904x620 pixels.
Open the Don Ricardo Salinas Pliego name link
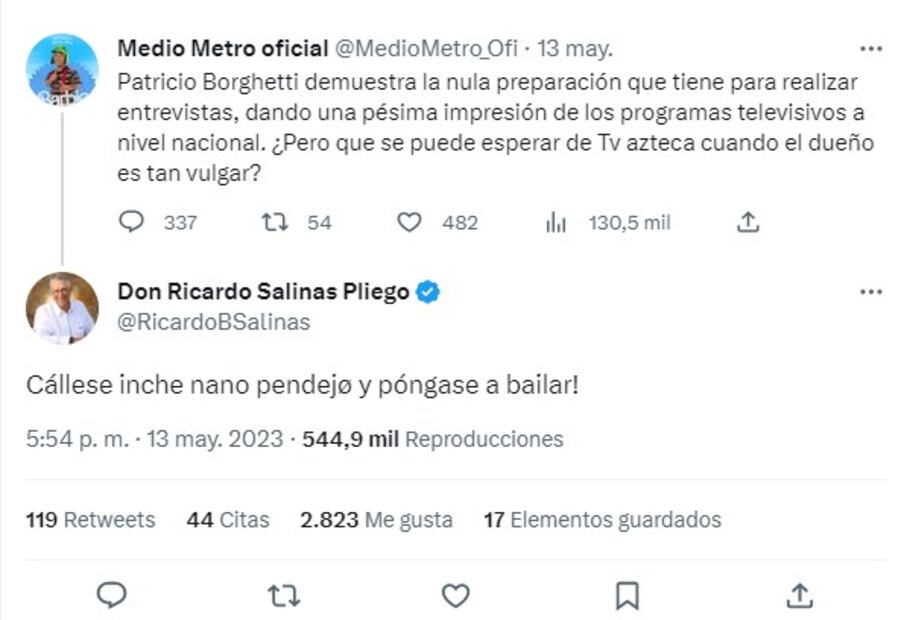click(264, 292)
